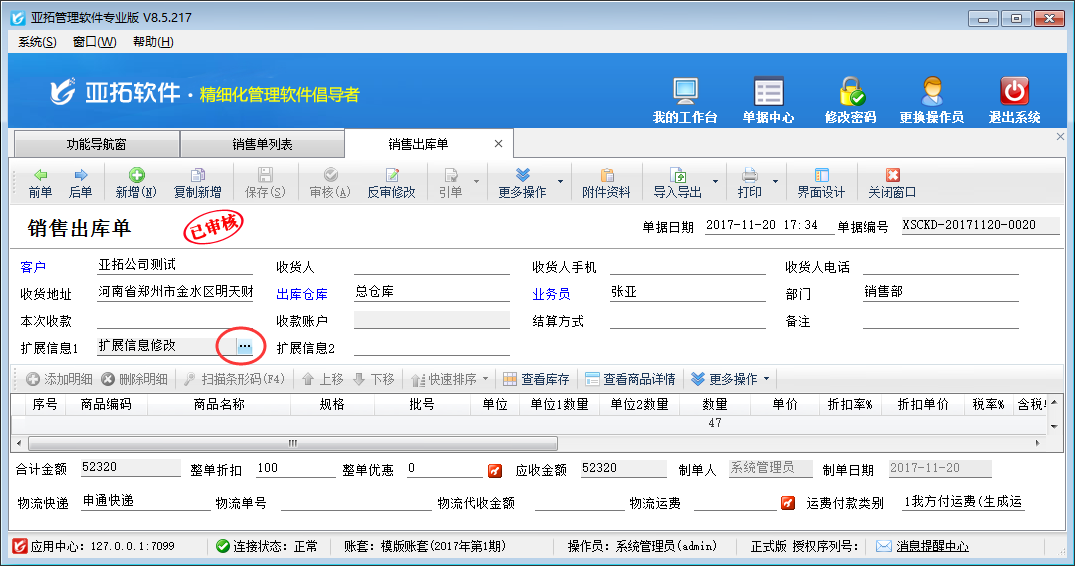Open the 系统 menu
Image resolution: width=1075 pixels, height=566 pixels.
(37, 42)
